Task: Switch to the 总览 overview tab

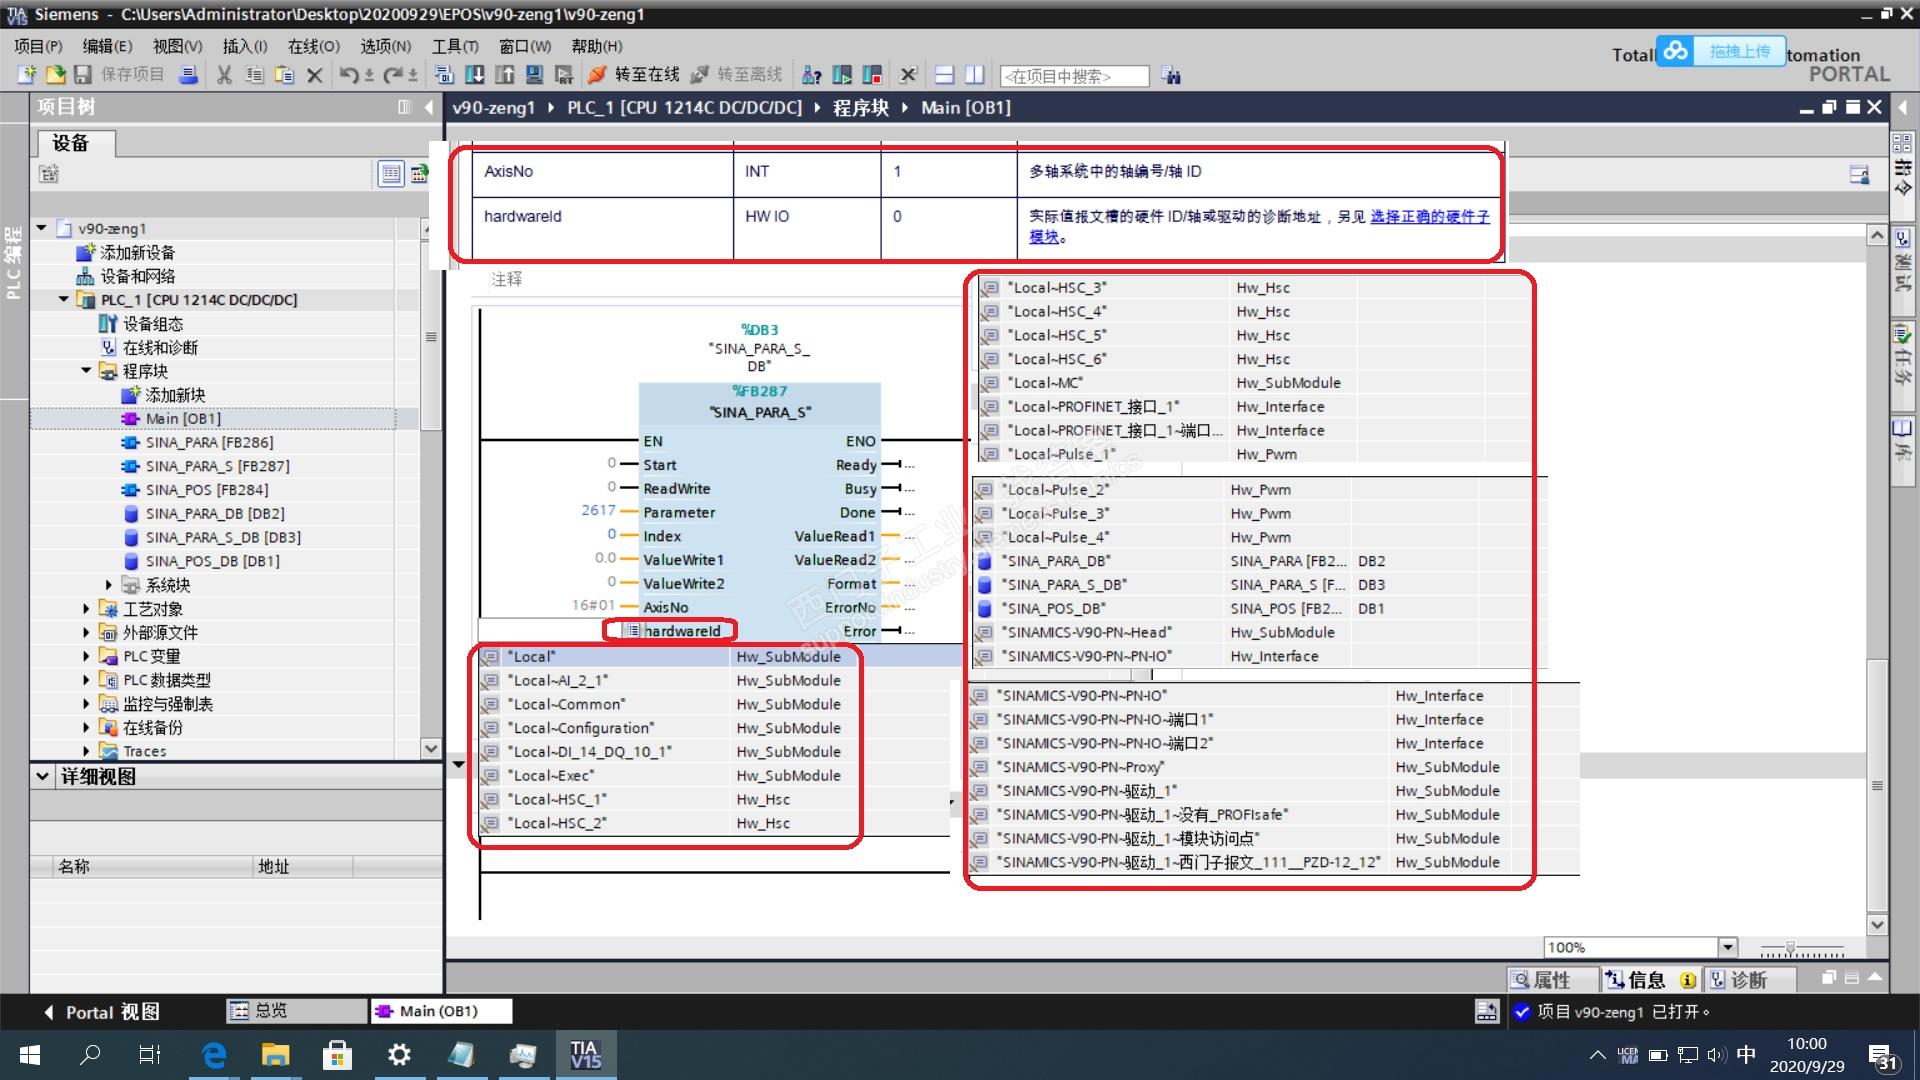Action: point(270,1011)
